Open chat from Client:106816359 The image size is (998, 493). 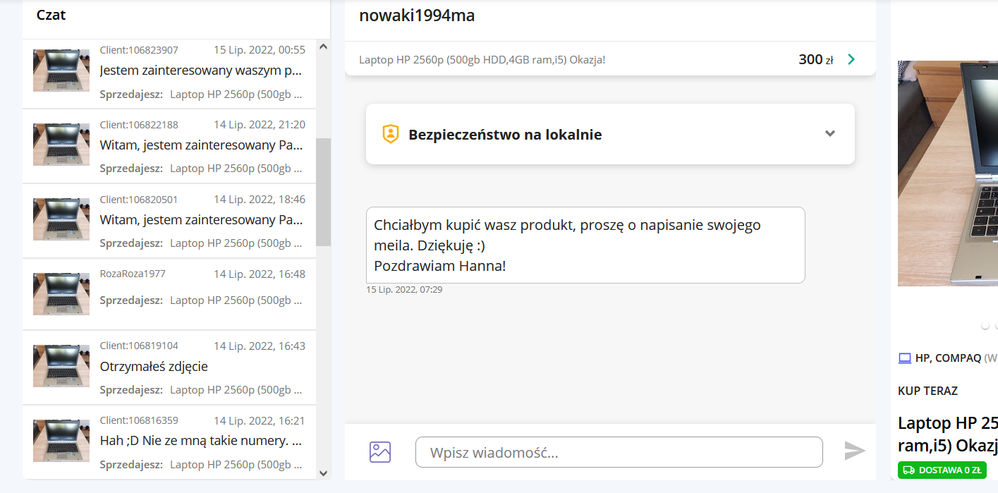169,442
